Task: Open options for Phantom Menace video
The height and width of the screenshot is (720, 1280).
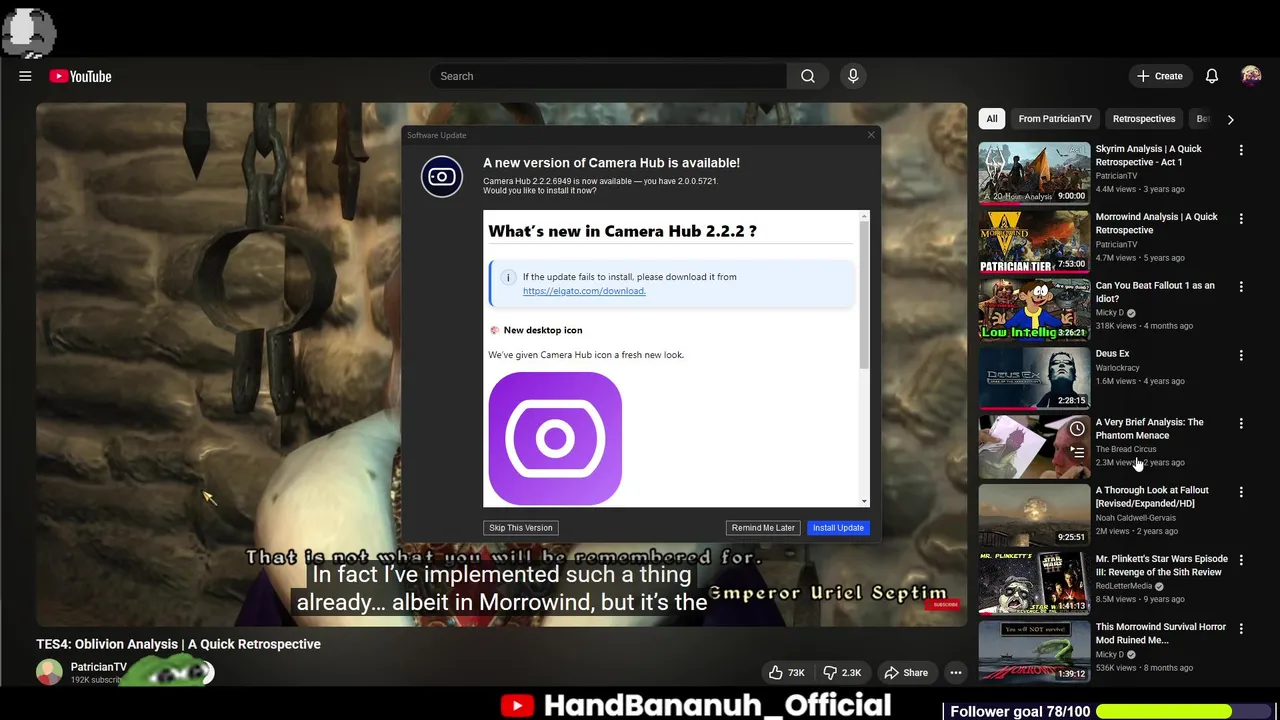Action: pos(1241,424)
